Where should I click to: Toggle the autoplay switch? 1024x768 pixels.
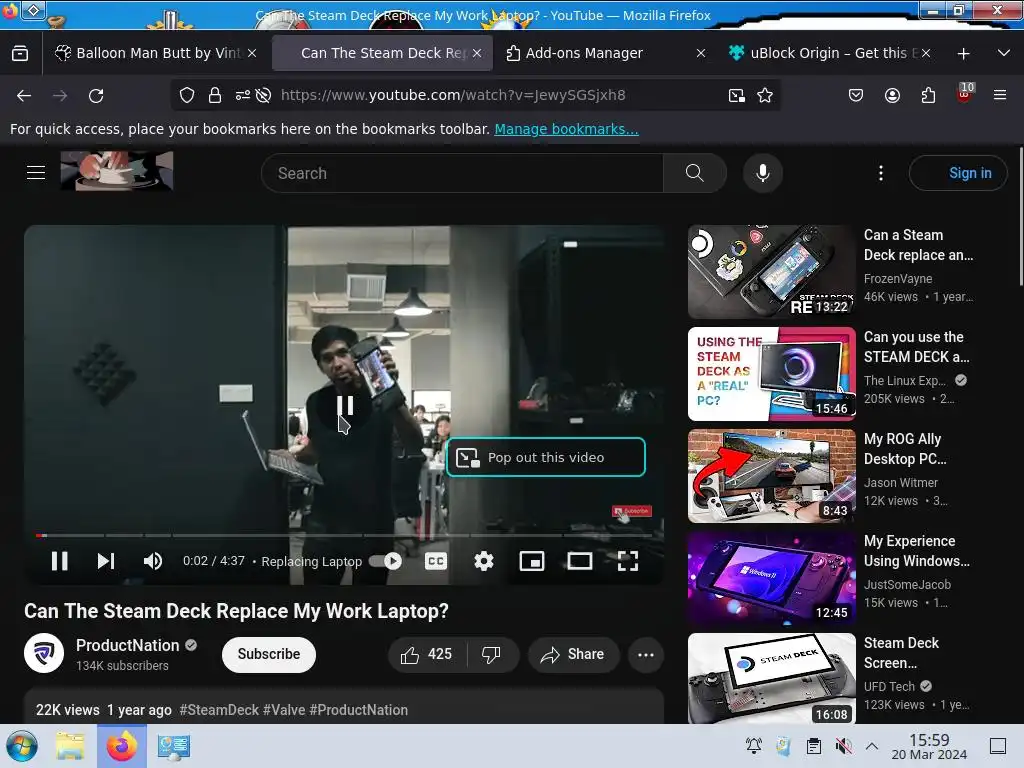point(385,561)
